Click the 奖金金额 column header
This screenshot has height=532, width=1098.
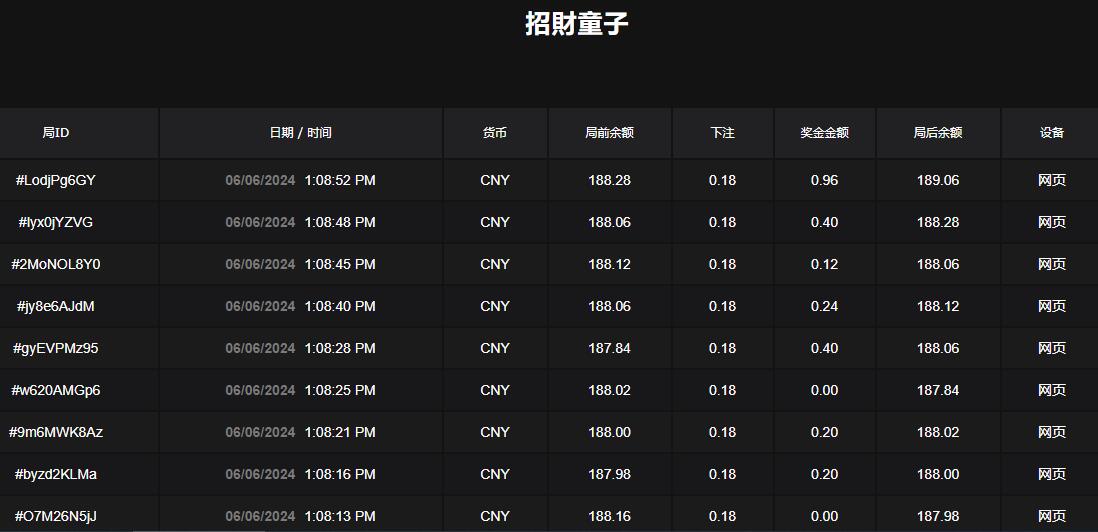[x=824, y=133]
